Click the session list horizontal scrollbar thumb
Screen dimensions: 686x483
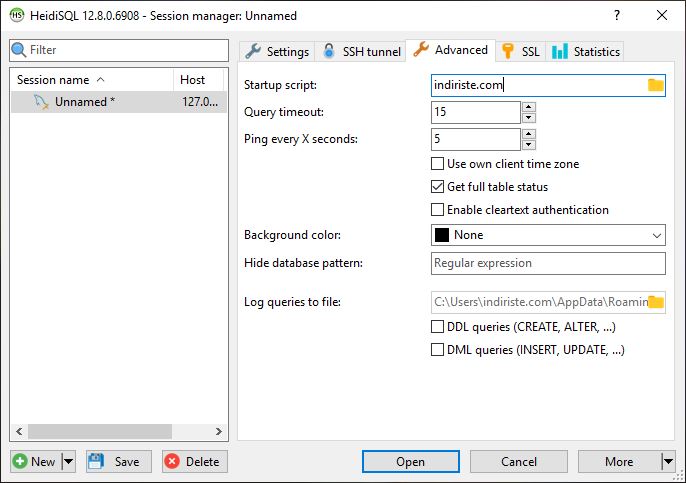[x=100, y=431]
